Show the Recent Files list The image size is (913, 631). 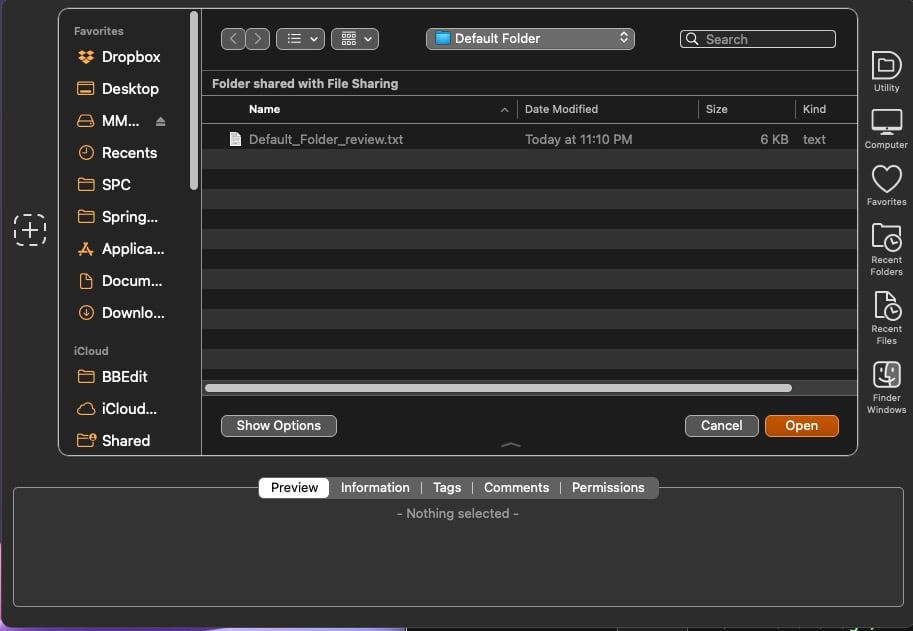[x=886, y=316]
